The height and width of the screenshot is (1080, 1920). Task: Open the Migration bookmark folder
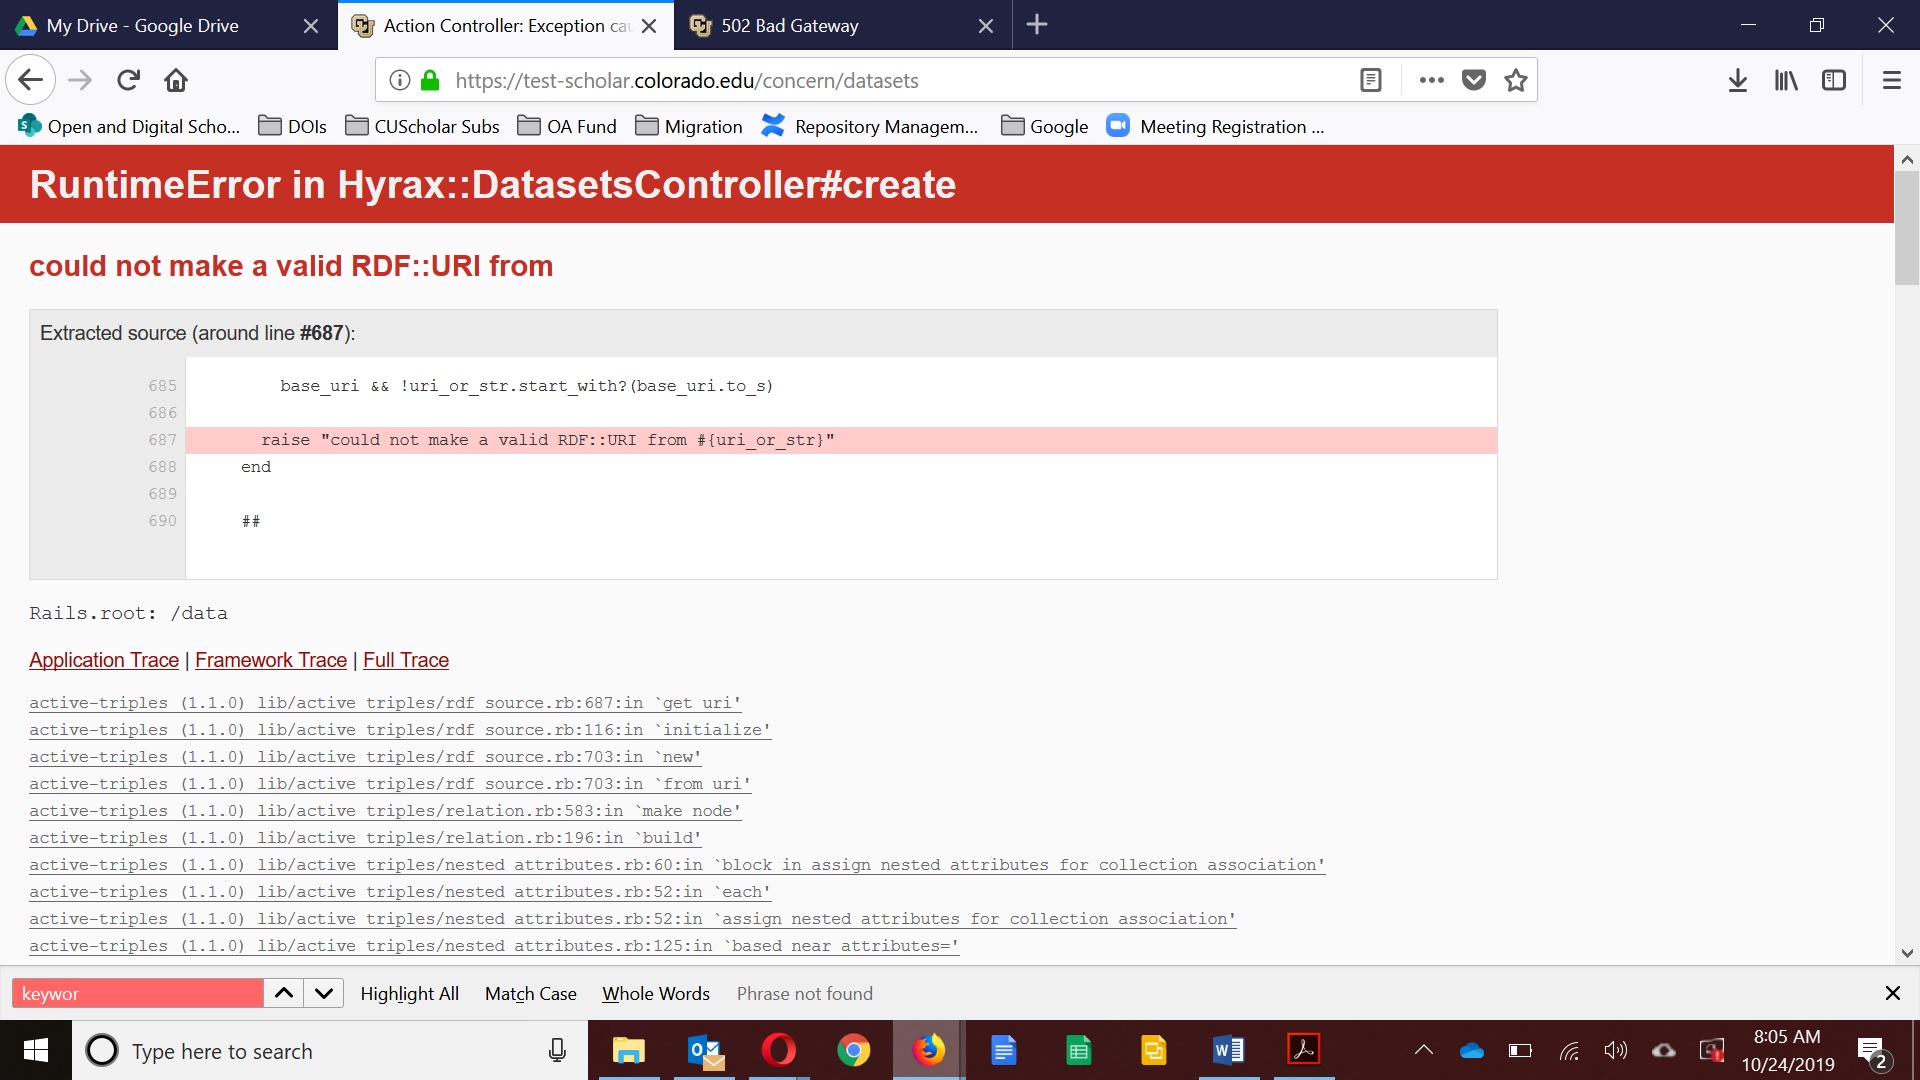tap(689, 126)
